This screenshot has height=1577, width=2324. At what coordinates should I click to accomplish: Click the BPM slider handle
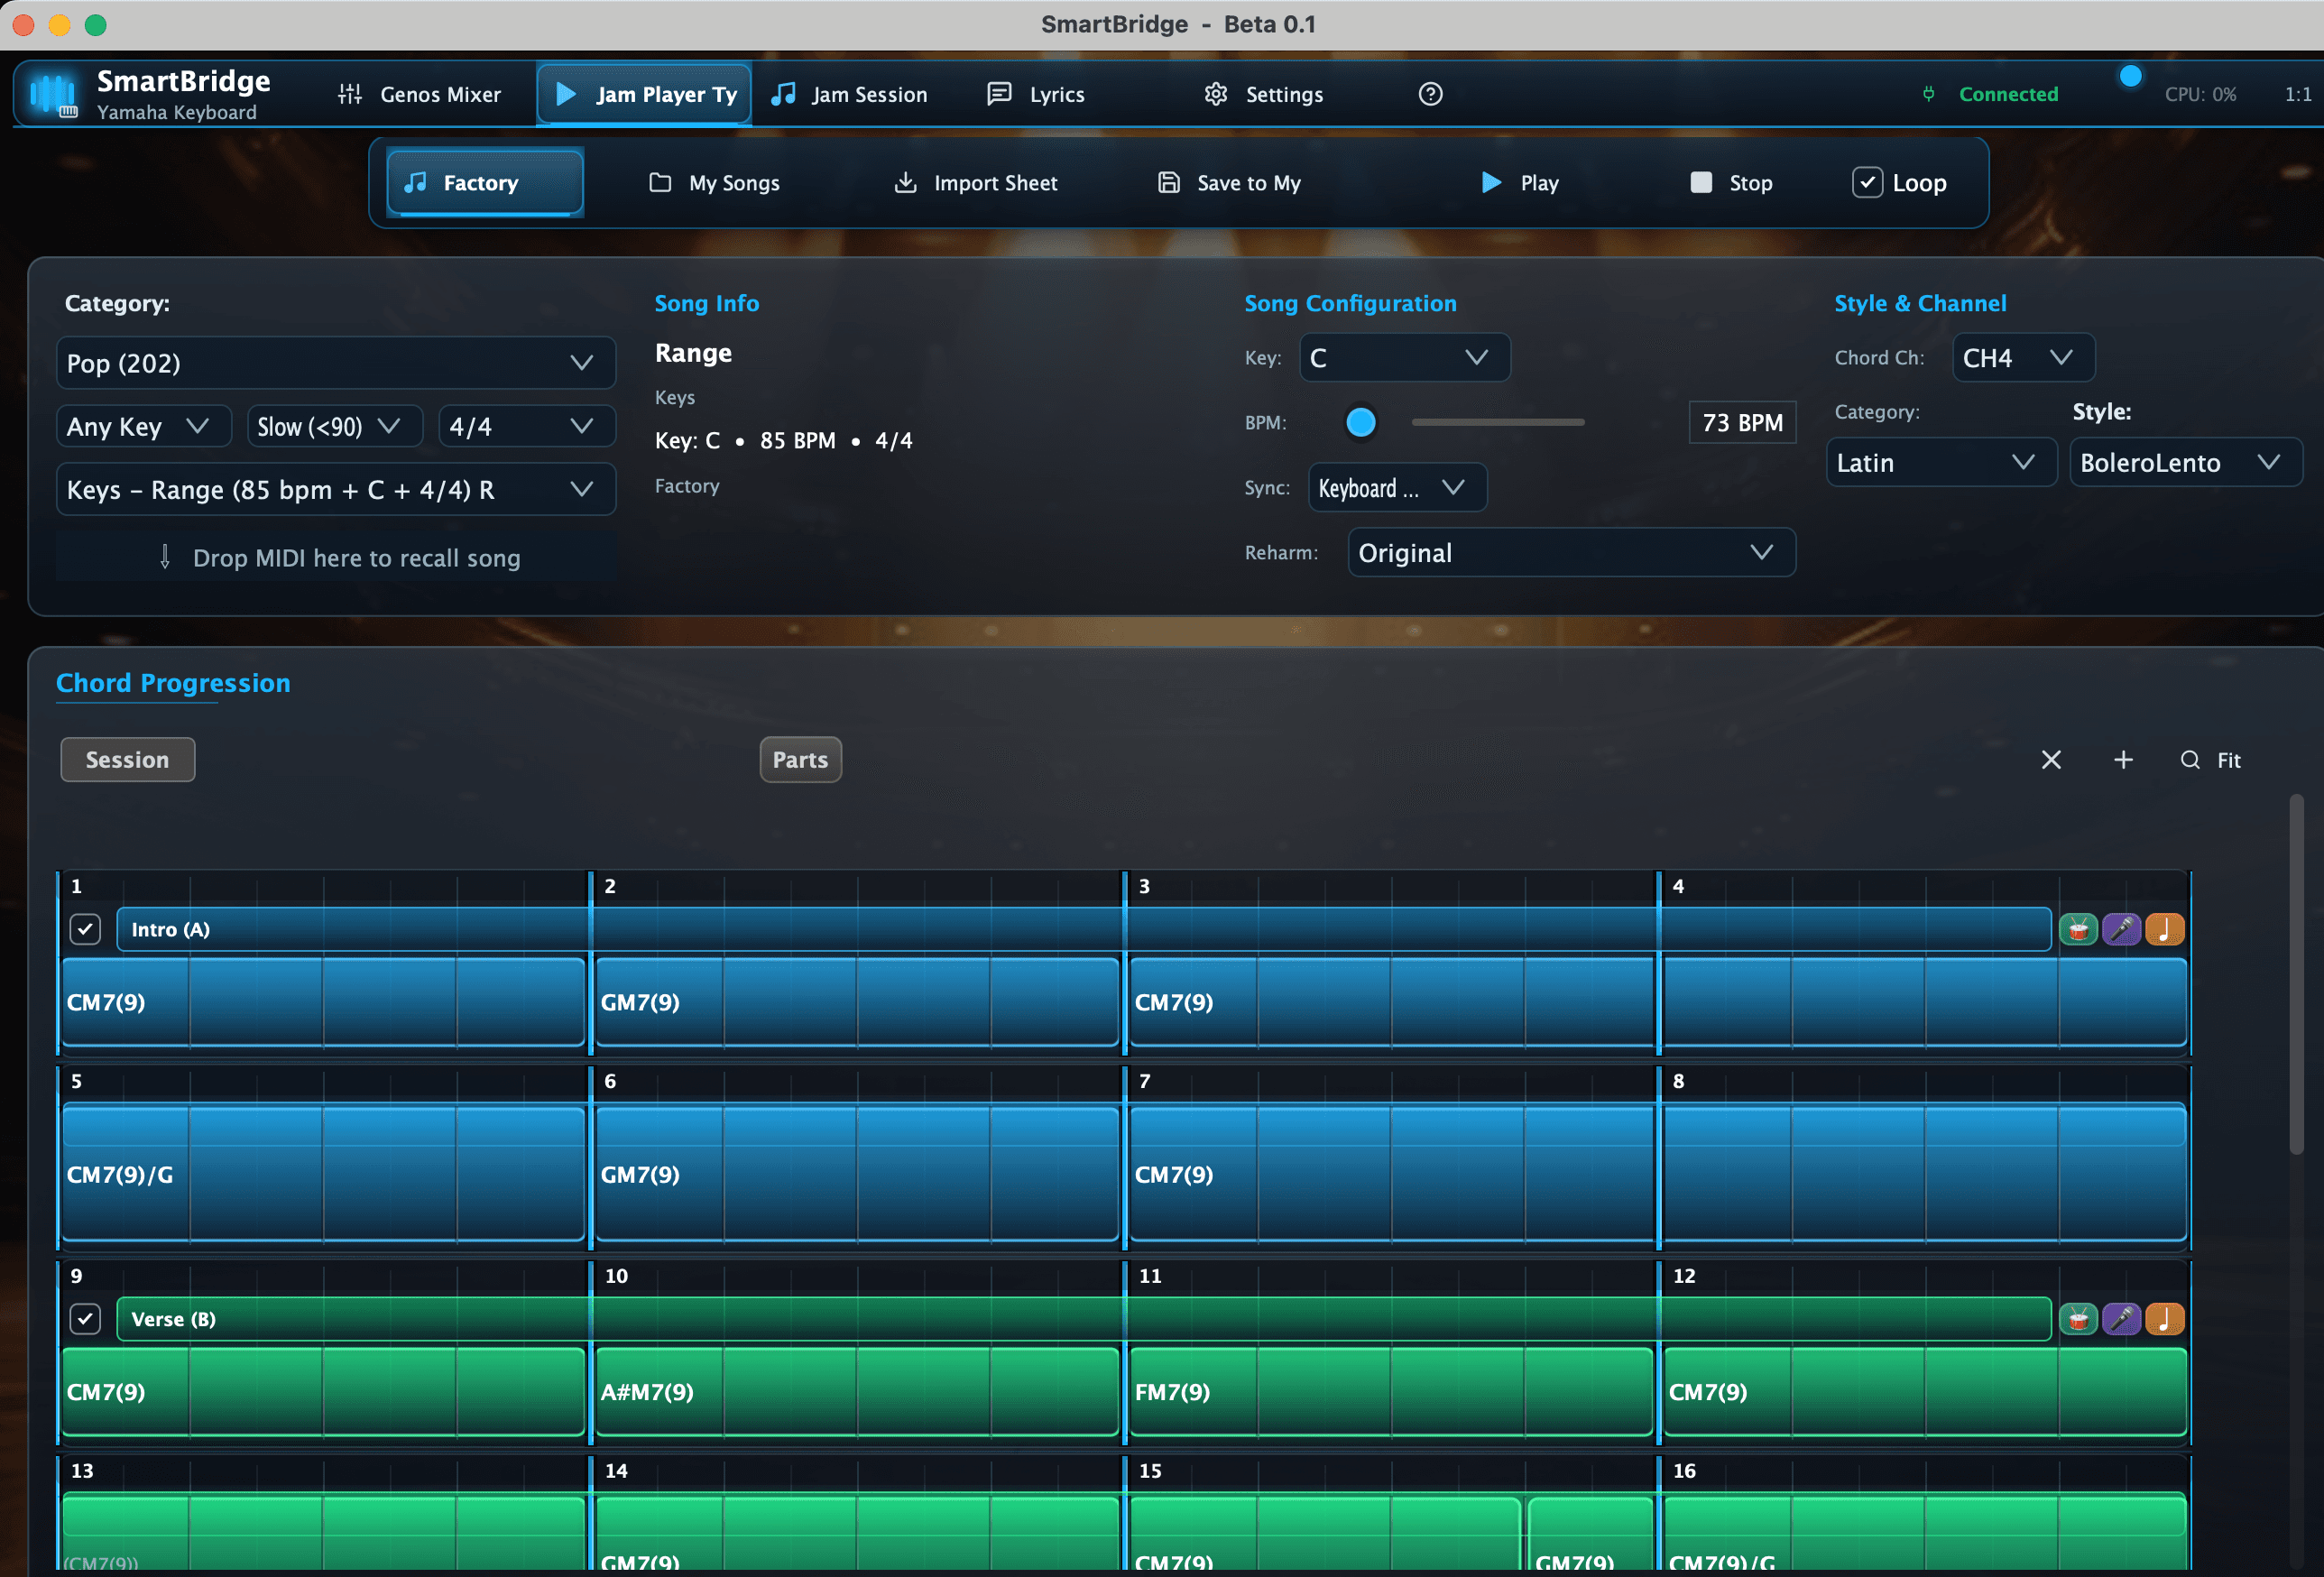tap(1360, 422)
